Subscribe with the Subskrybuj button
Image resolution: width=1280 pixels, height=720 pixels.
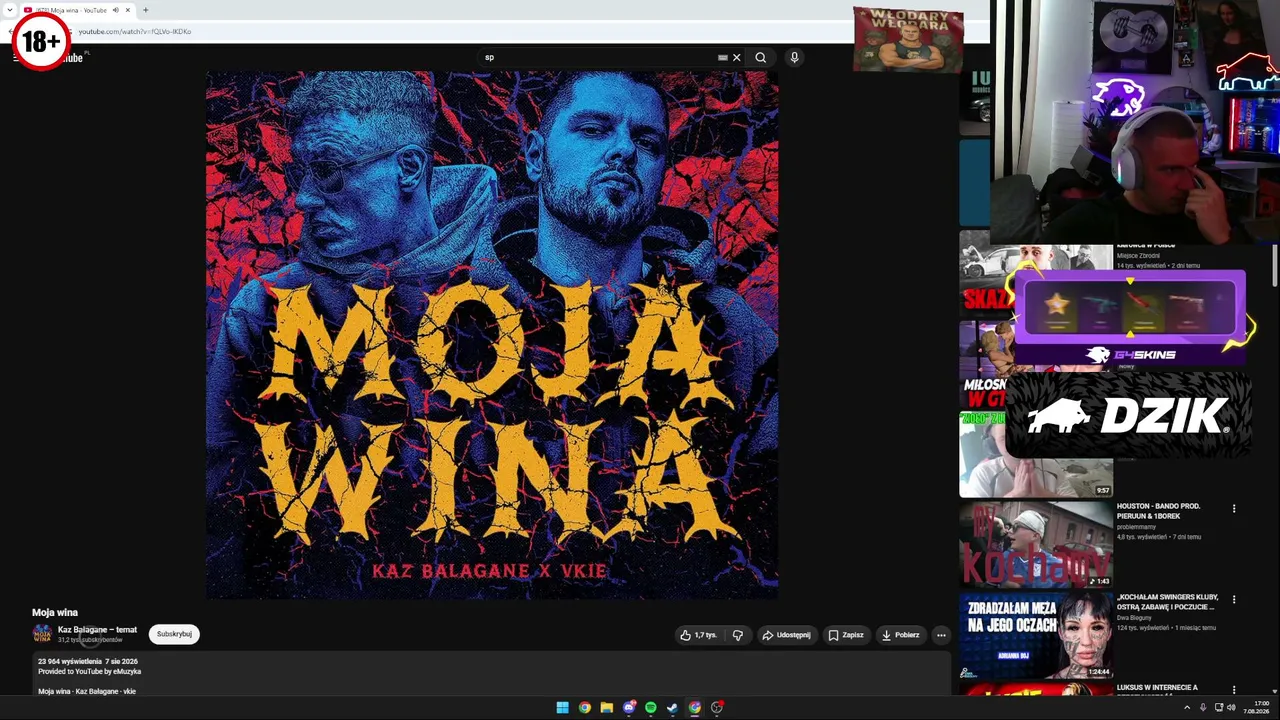click(174, 634)
